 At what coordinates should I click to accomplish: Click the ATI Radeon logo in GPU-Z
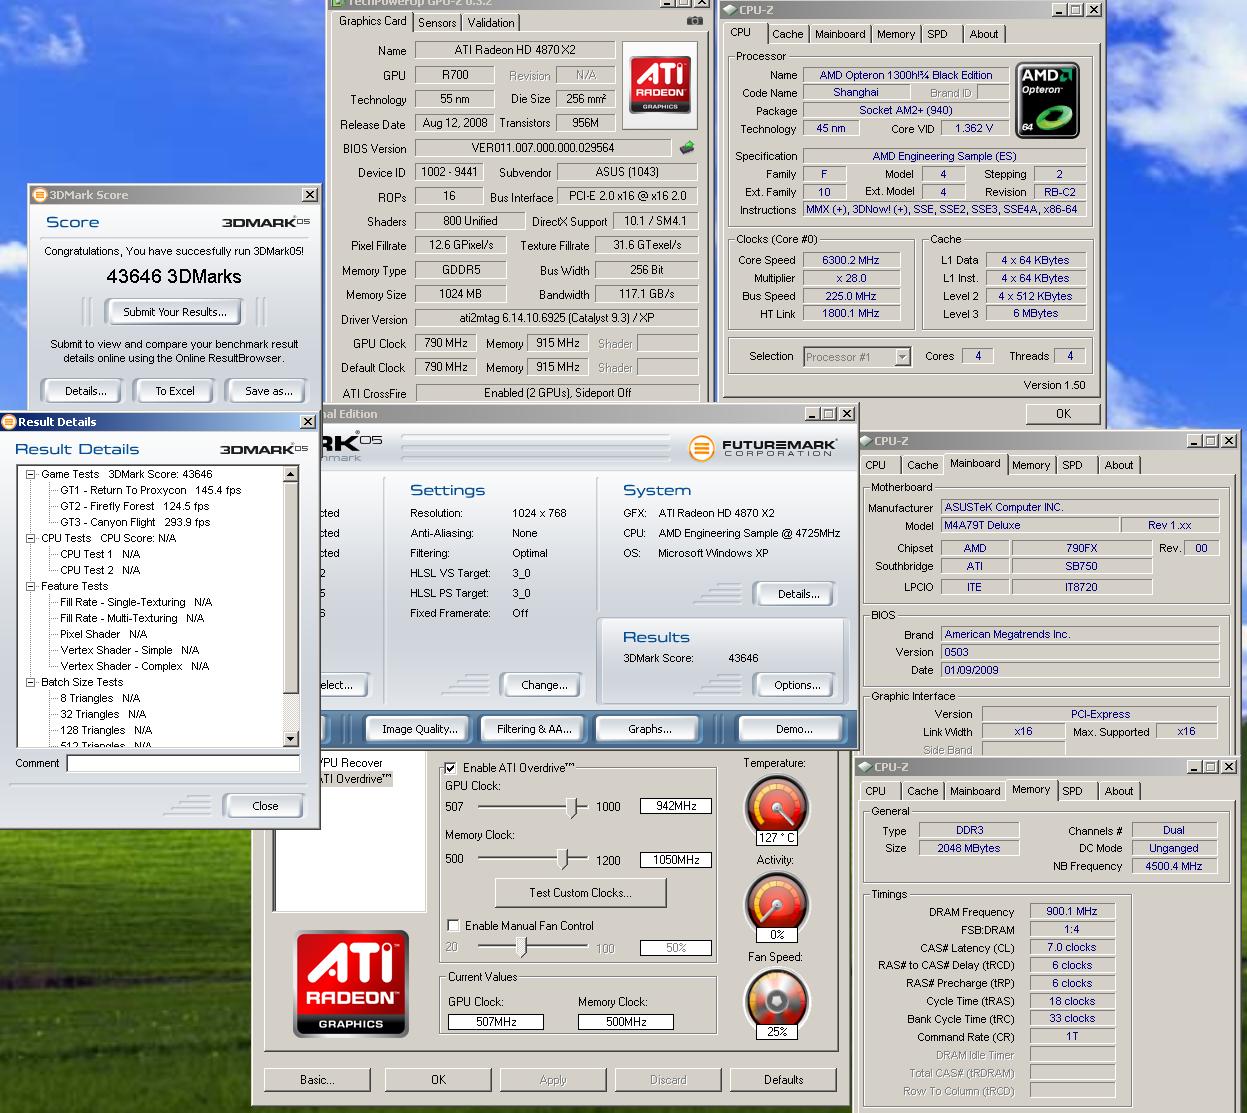(x=660, y=84)
